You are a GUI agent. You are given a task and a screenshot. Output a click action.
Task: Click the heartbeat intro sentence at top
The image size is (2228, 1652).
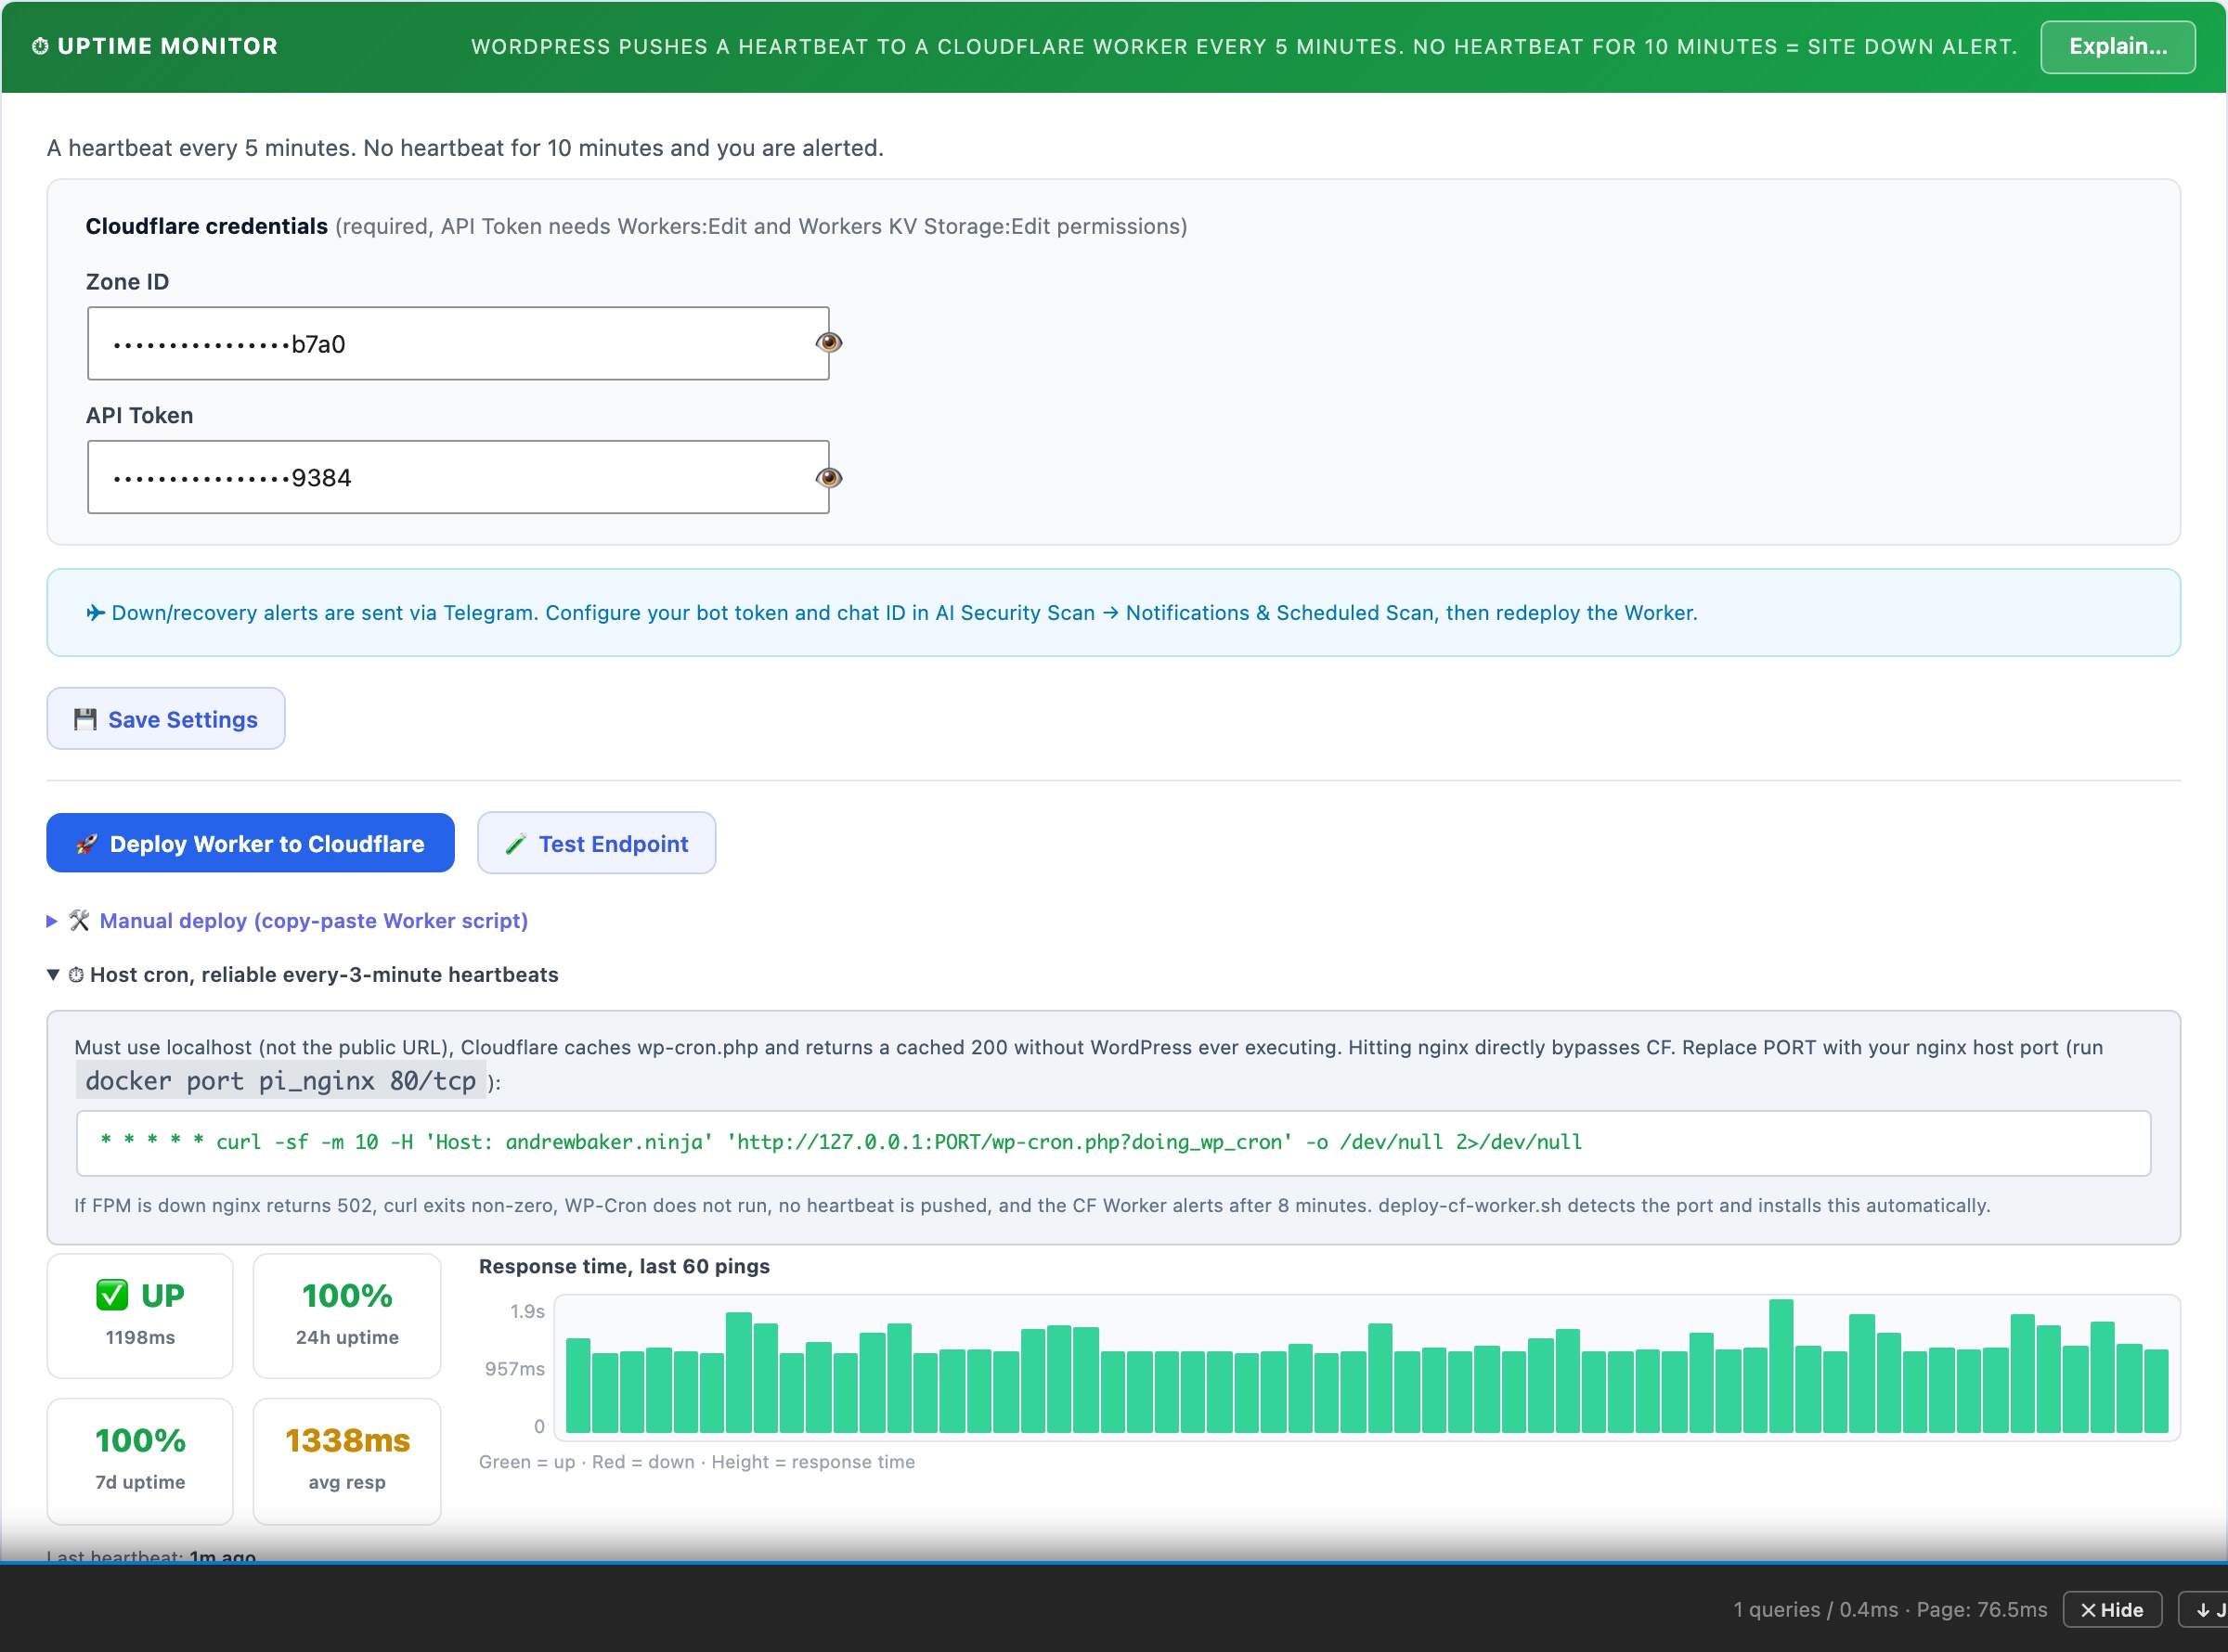465,148
